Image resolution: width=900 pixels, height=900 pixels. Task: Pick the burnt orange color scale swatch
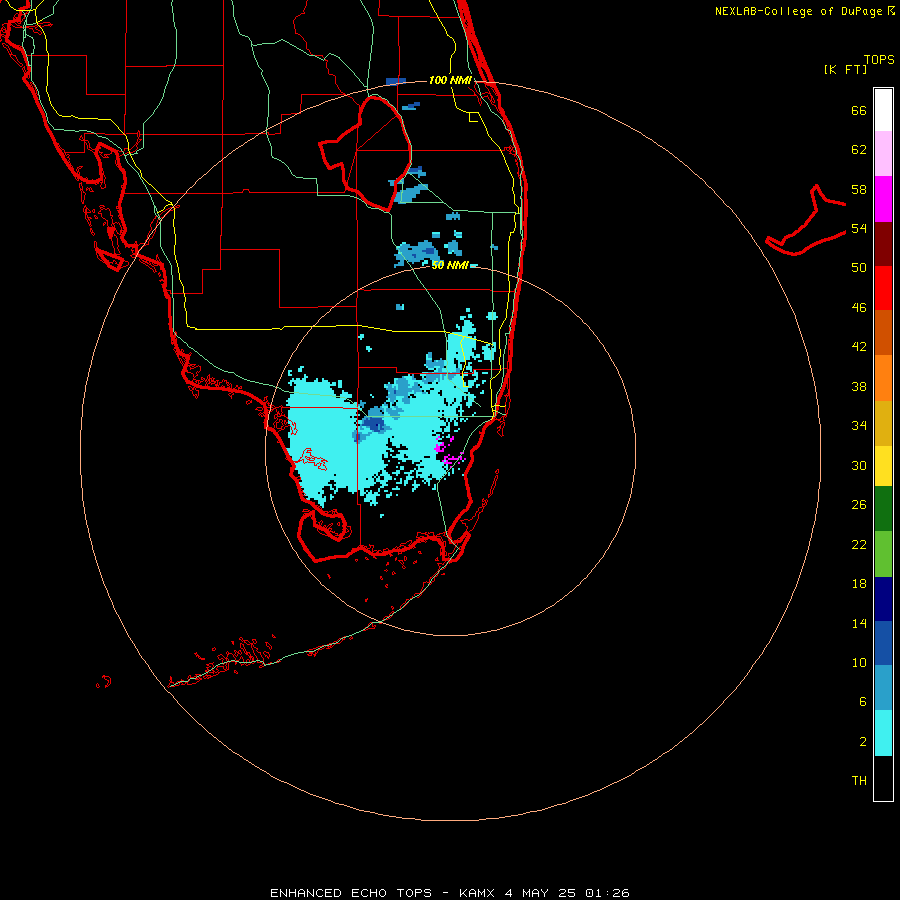point(883,333)
